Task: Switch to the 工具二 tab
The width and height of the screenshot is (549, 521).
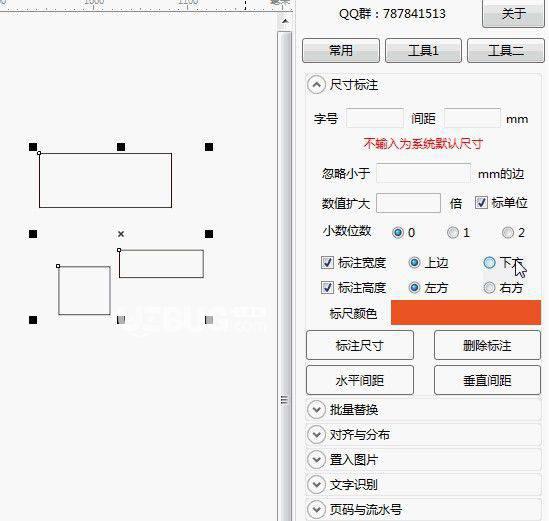Action: (506, 51)
